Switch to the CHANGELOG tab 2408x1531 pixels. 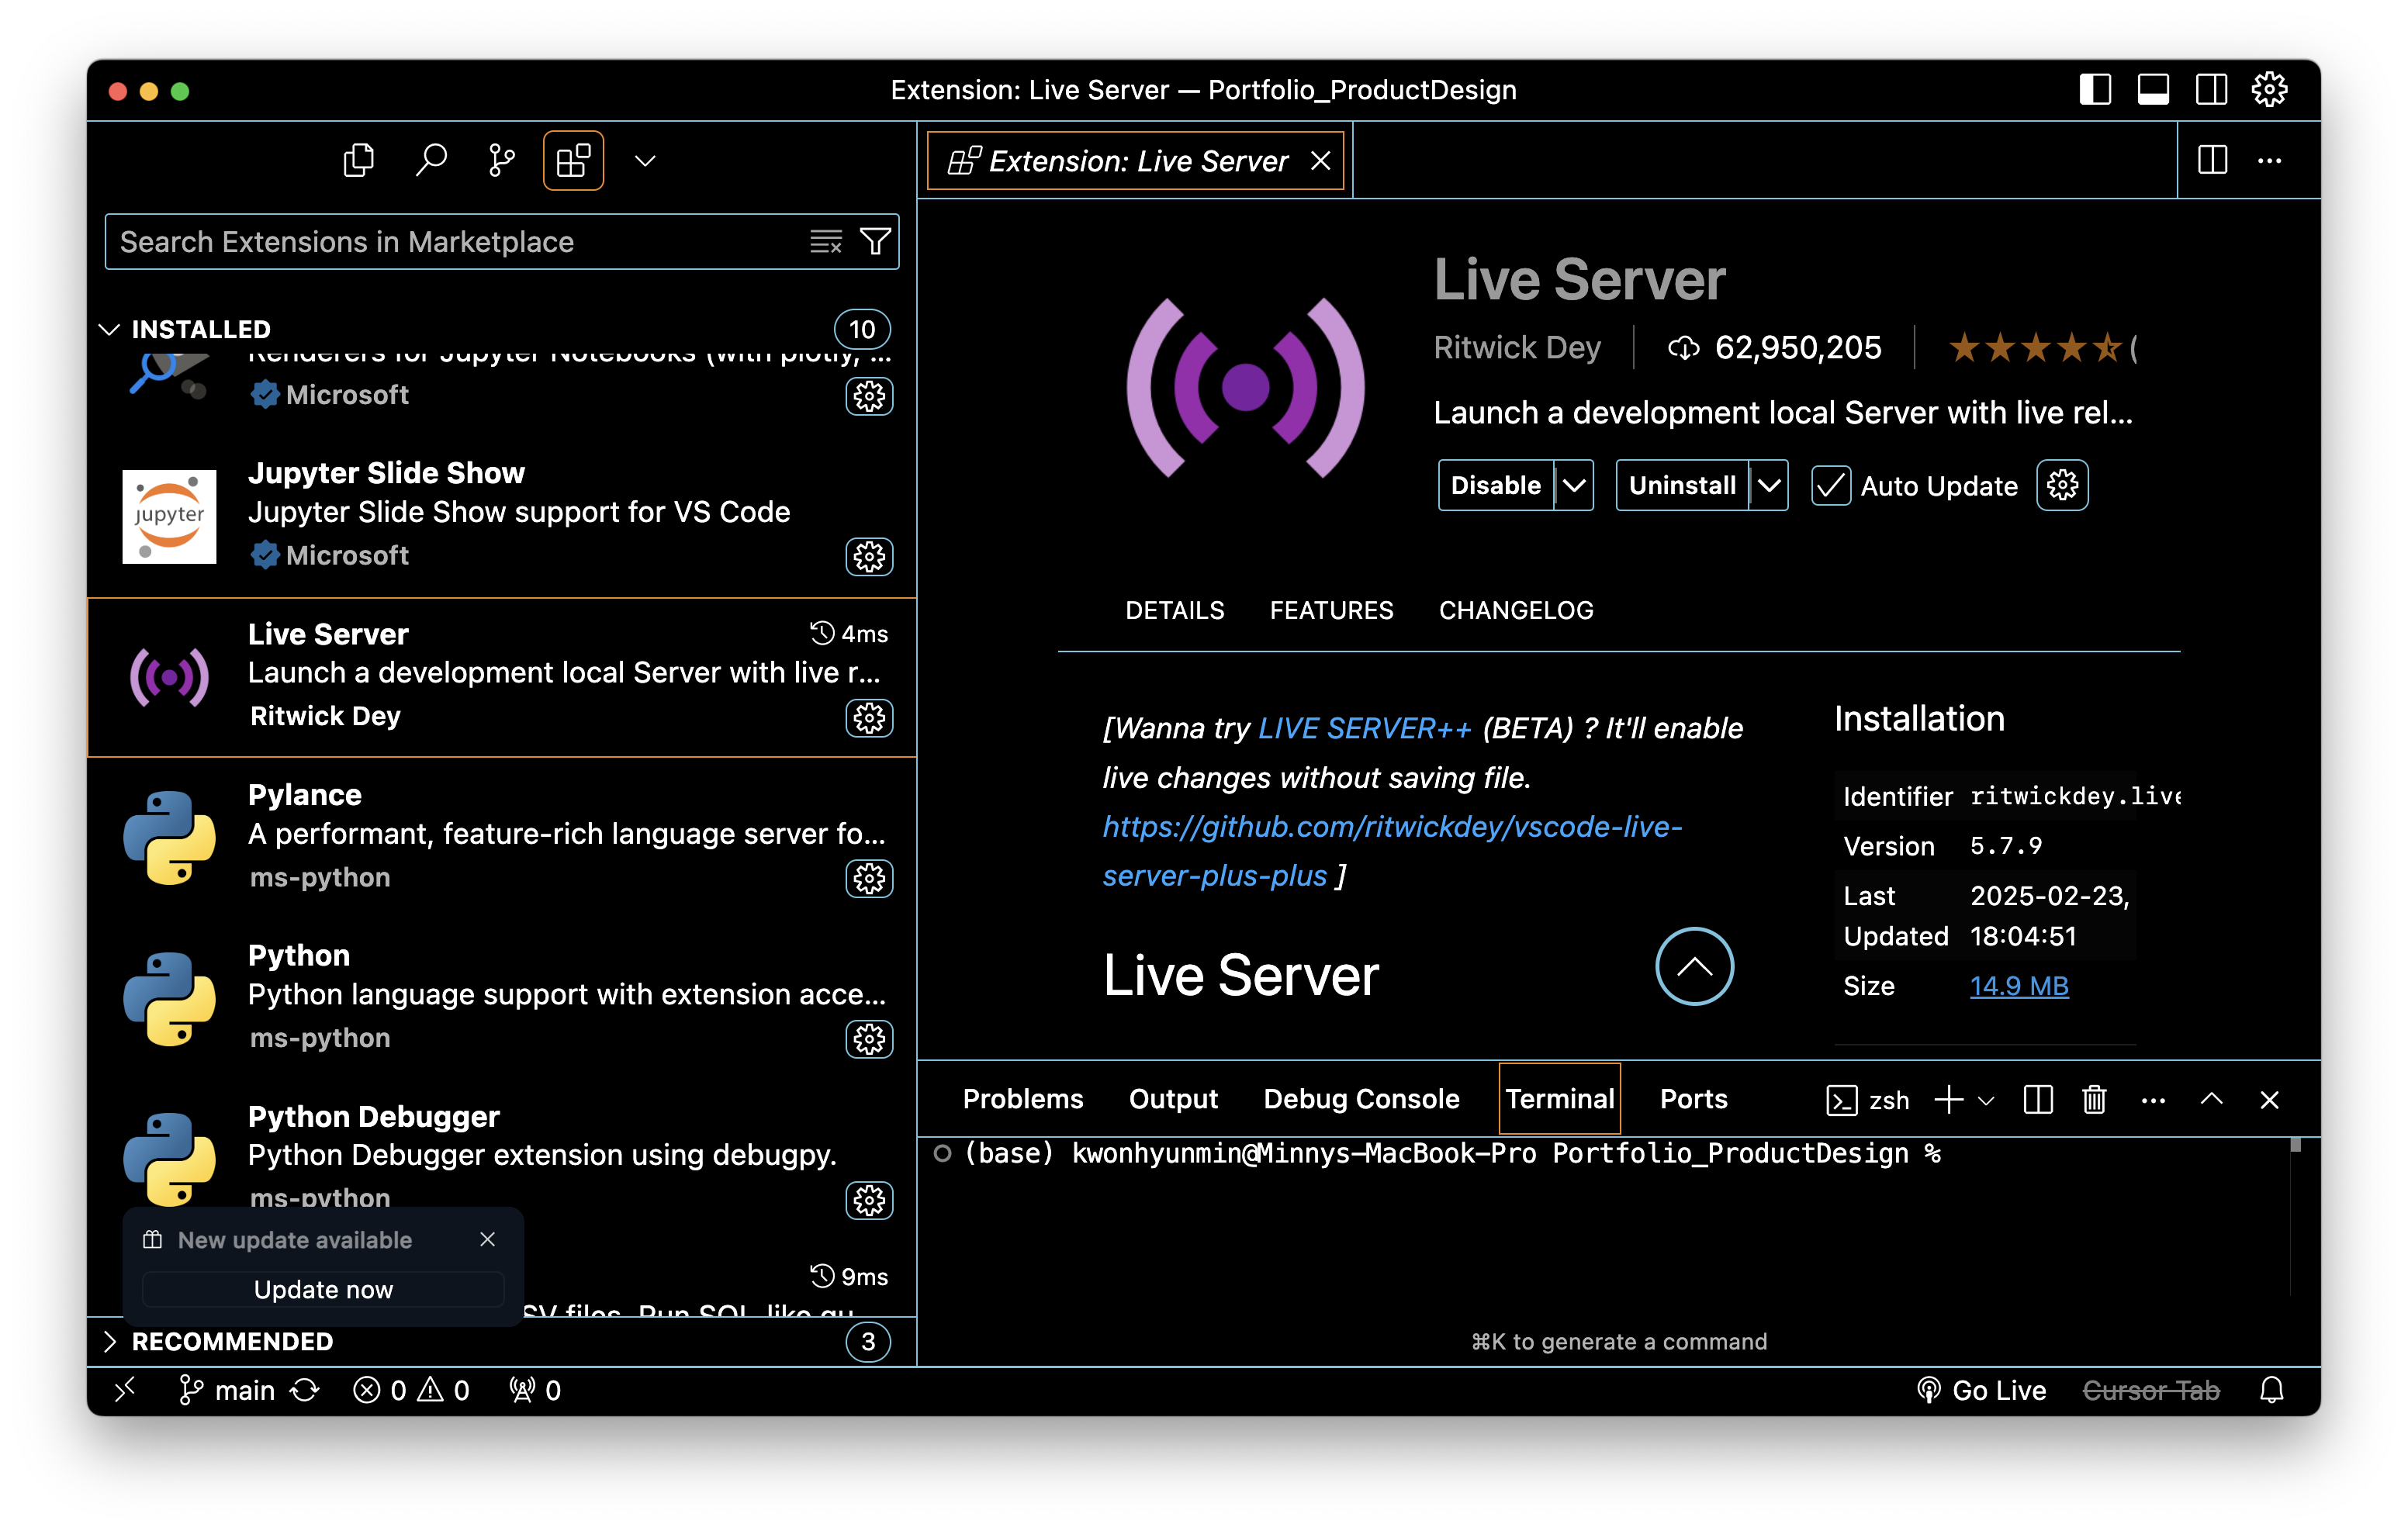1516,610
